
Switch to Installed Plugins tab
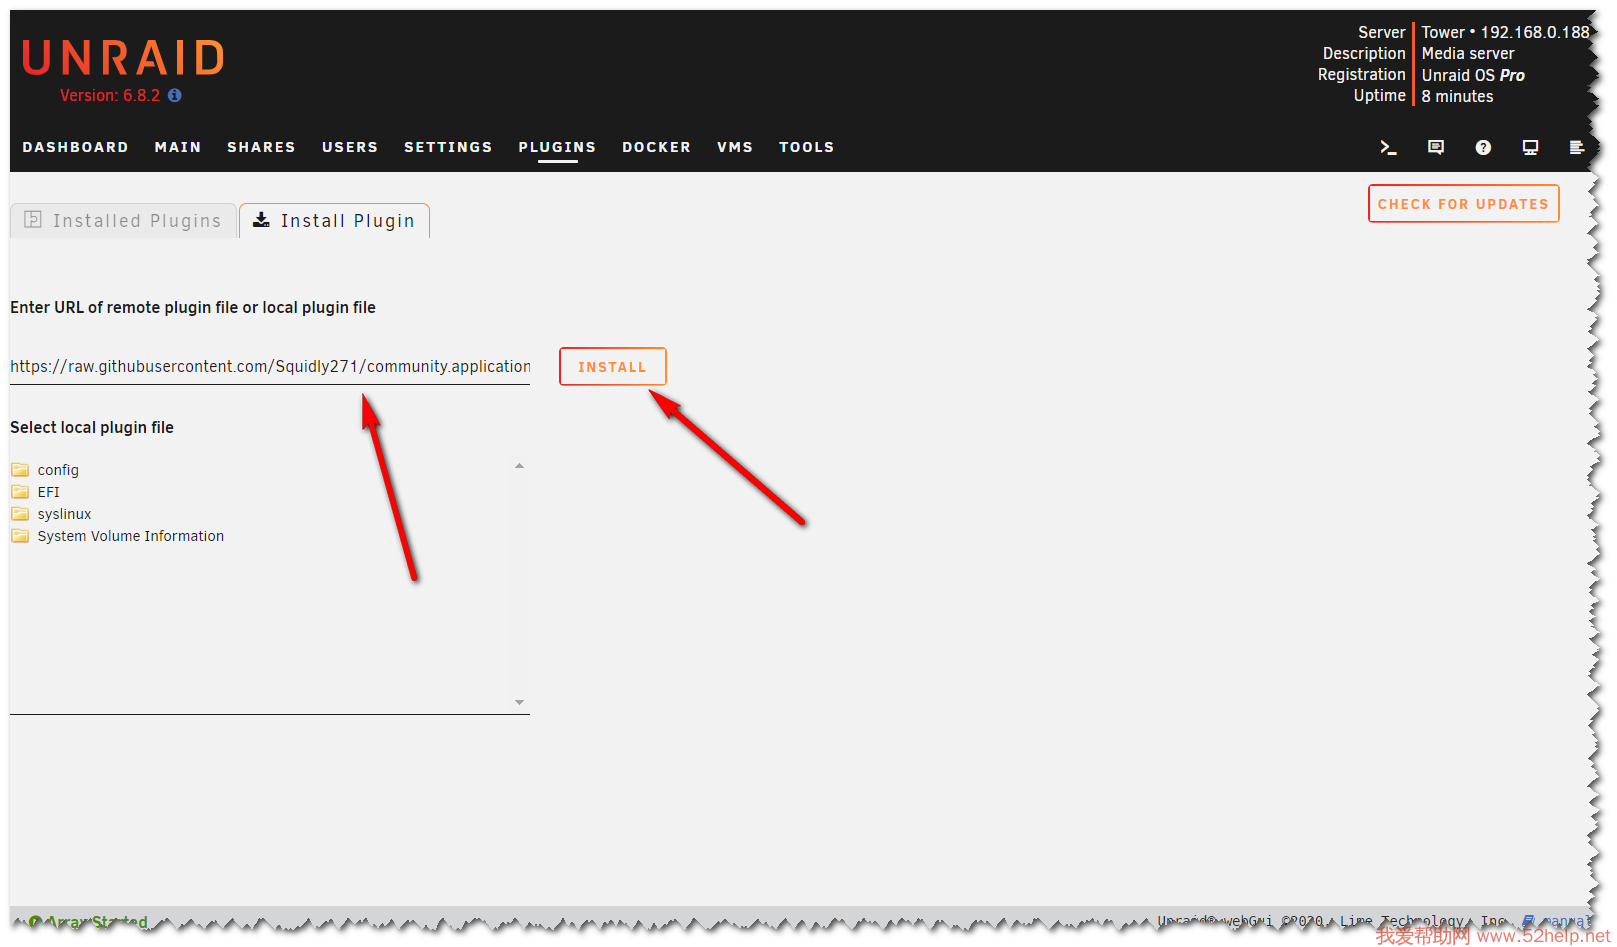tap(124, 221)
